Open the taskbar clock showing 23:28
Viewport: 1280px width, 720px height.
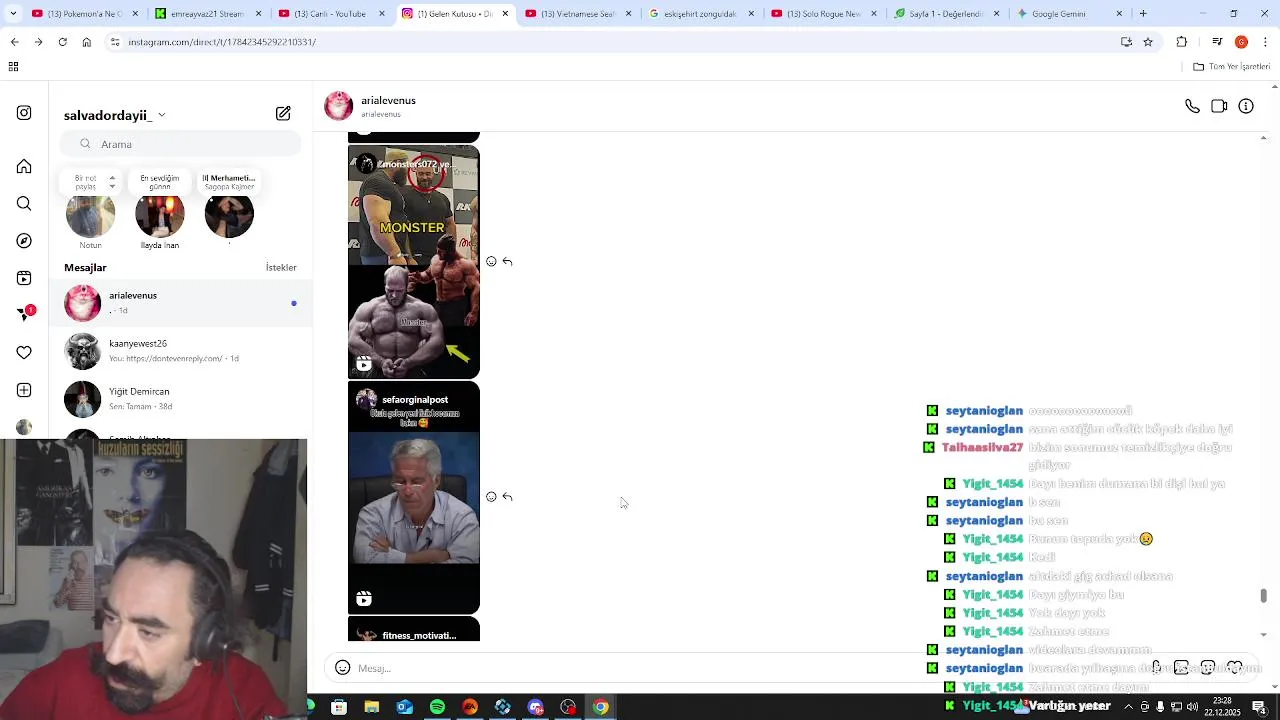1222,706
